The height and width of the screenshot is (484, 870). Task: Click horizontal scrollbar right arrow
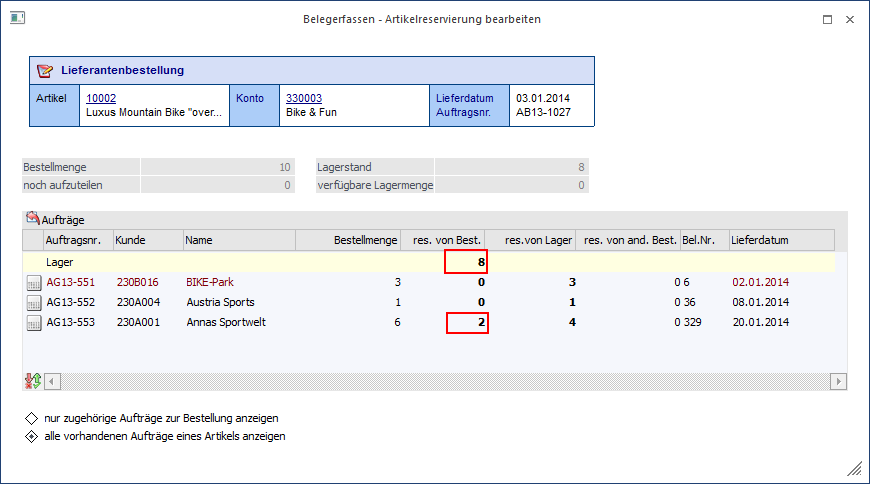point(838,381)
